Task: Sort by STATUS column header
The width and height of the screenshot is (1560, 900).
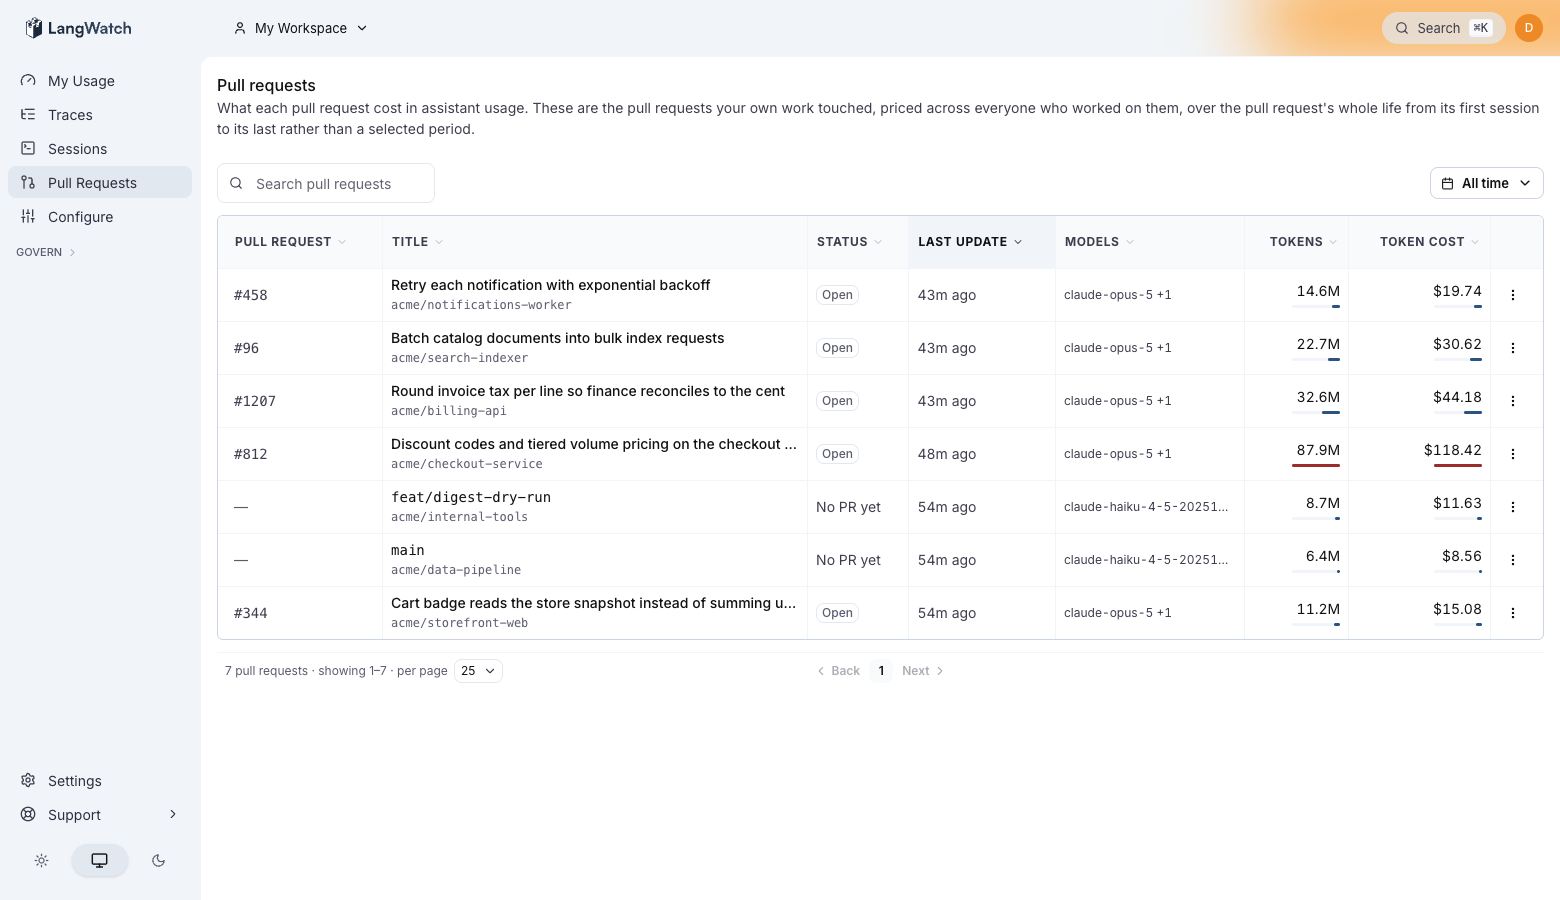Action: point(849,242)
